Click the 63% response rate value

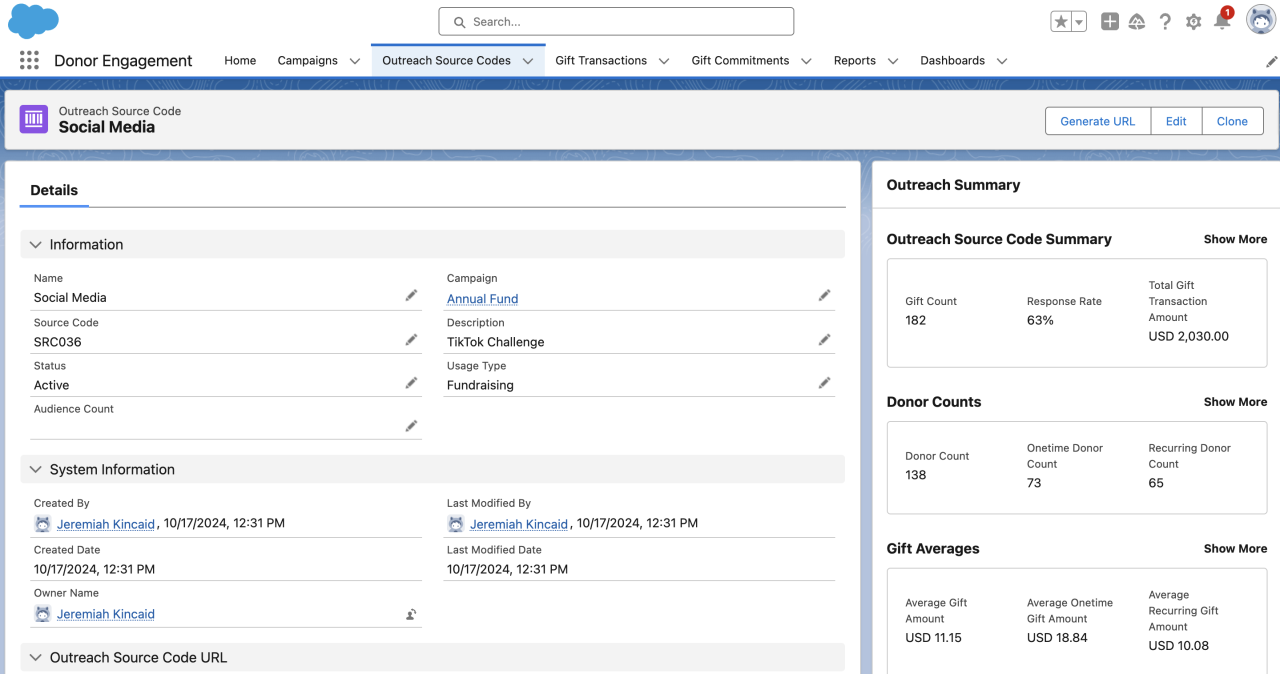pos(1040,320)
